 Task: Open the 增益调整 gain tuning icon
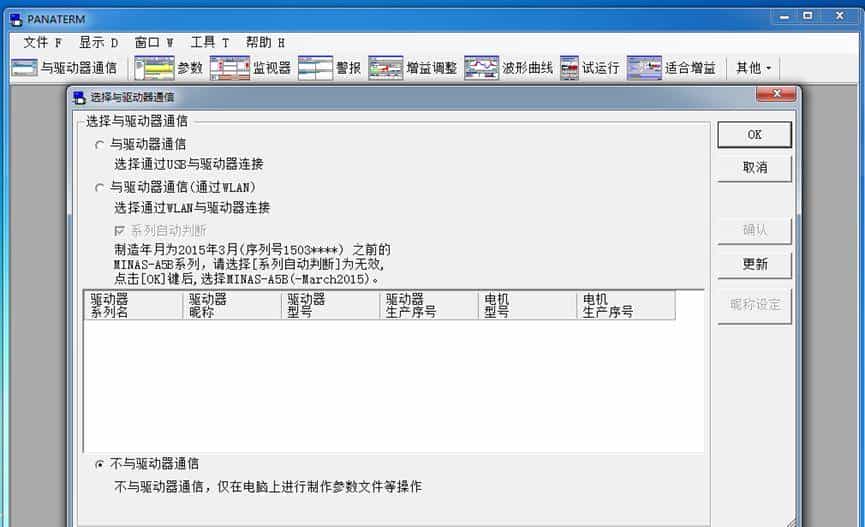[x=386, y=68]
